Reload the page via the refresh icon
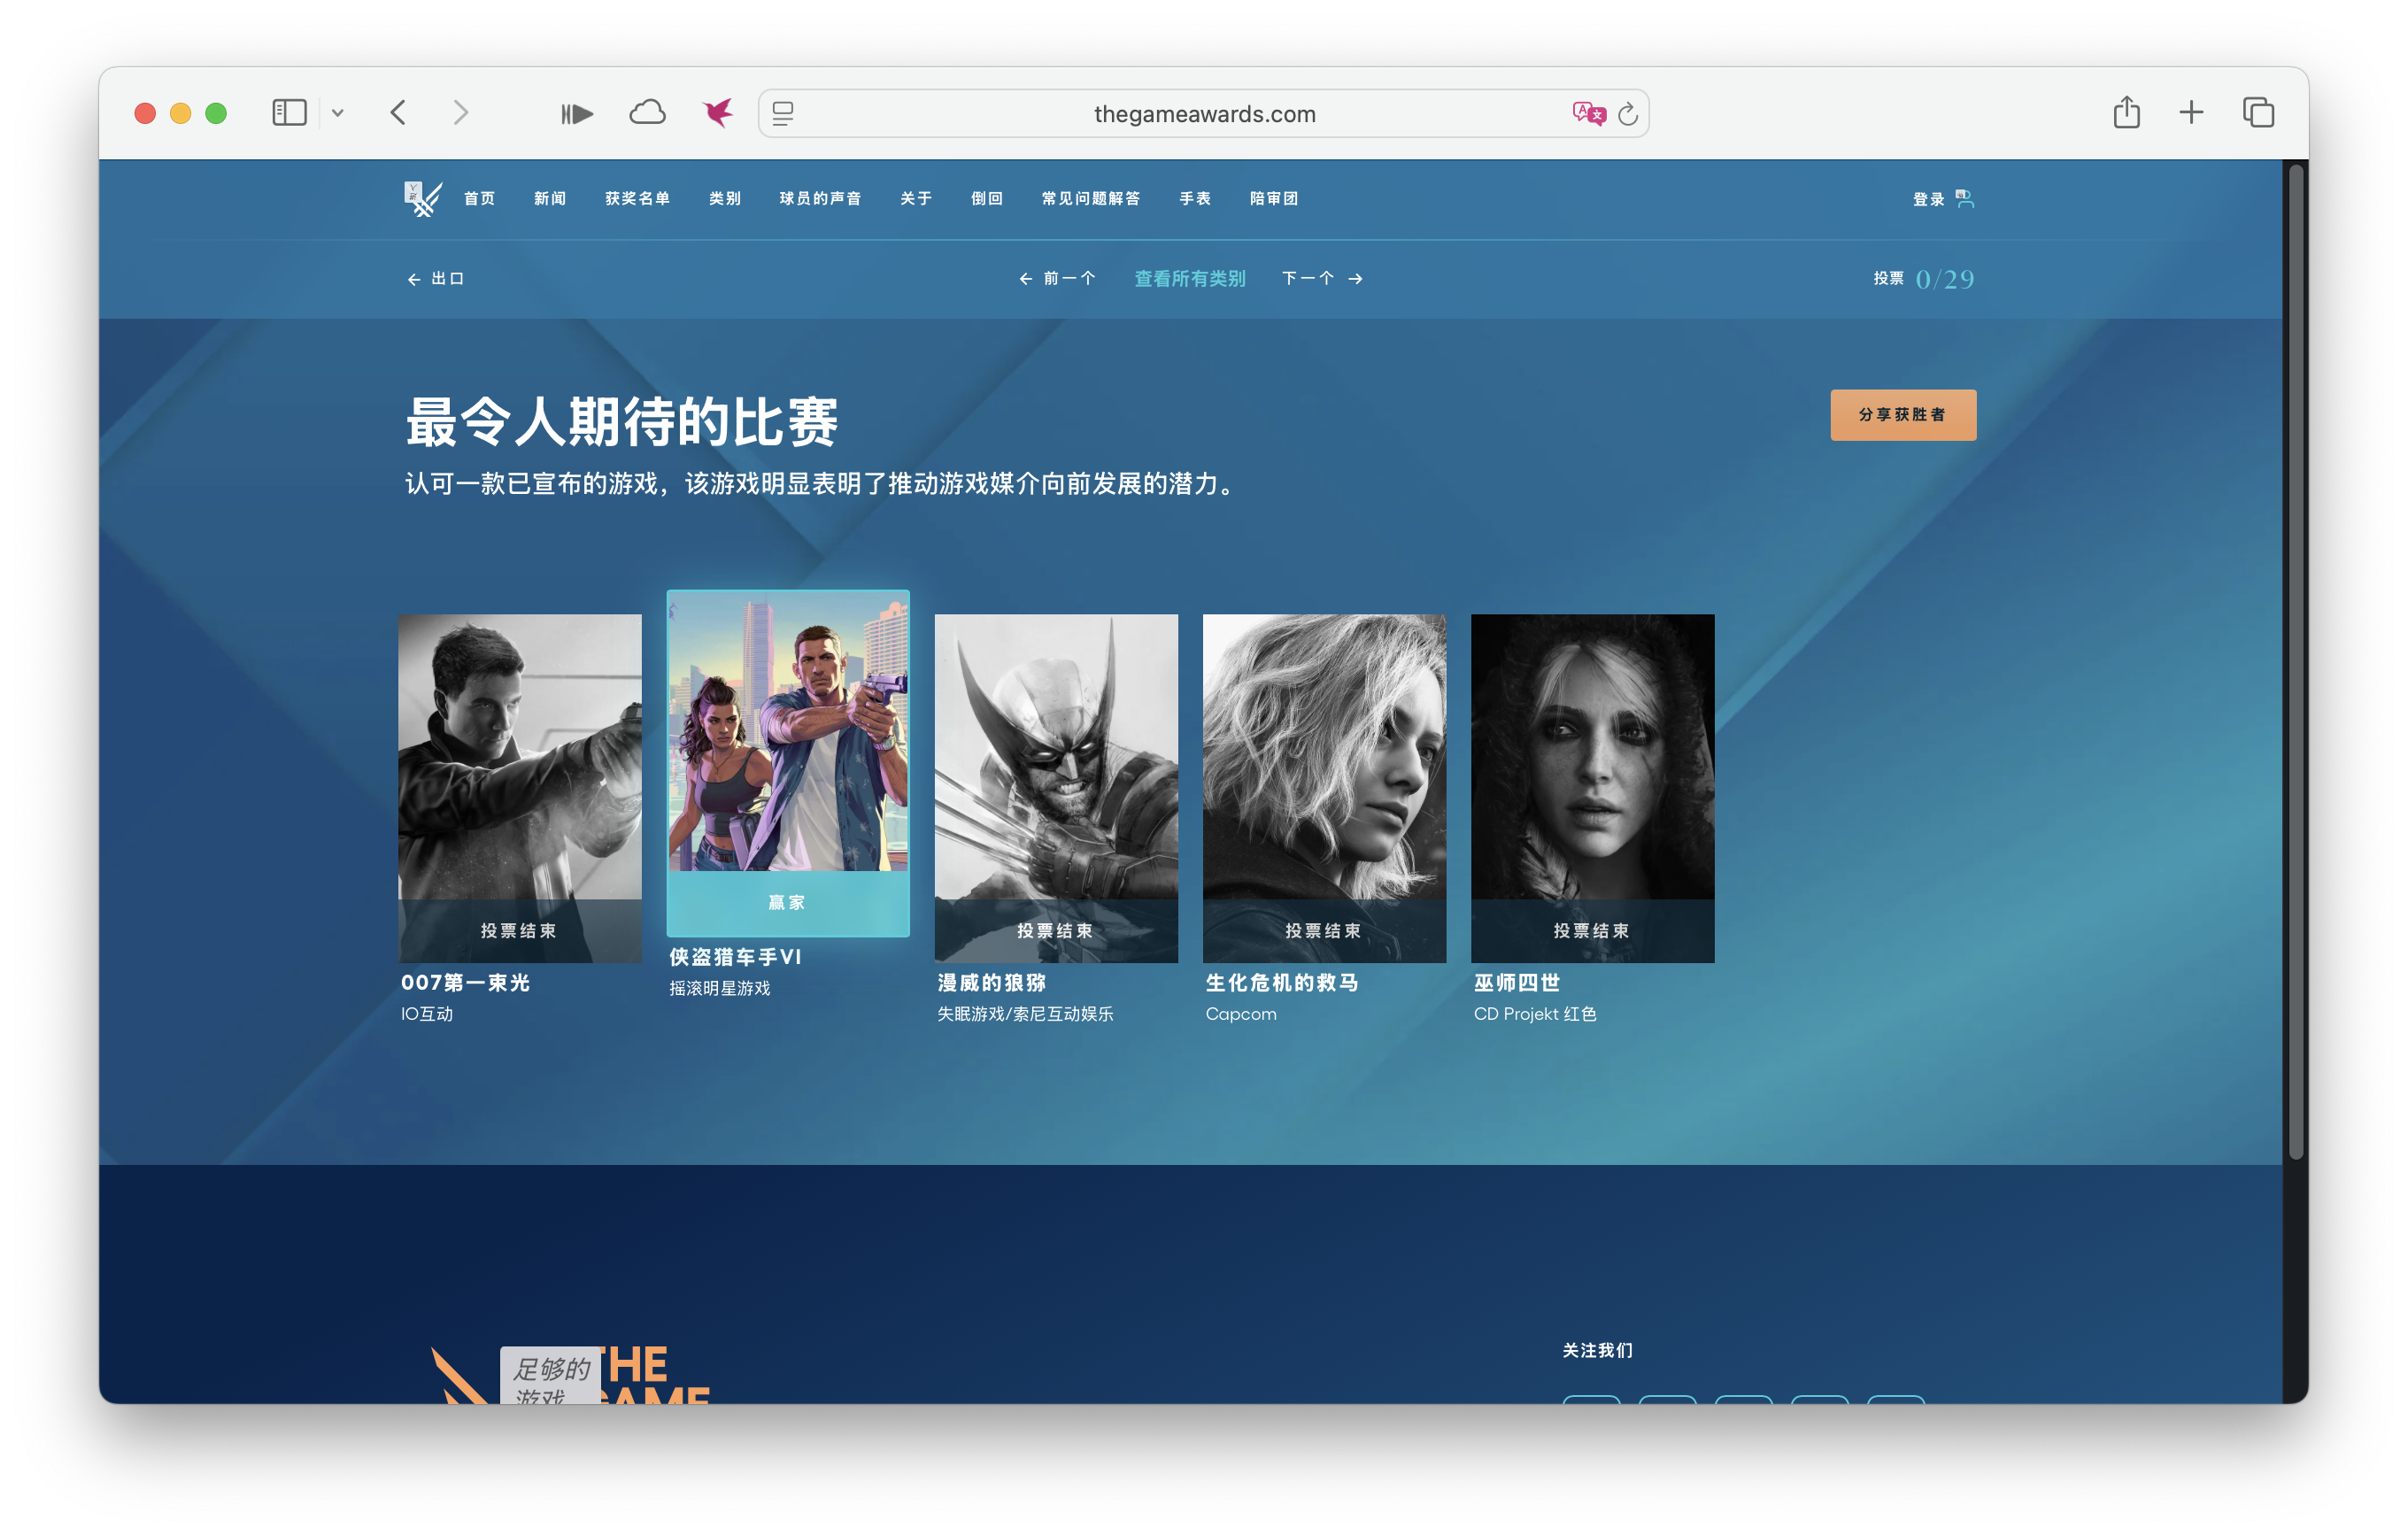This screenshot has height=1535, width=2408. click(1628, 113)
